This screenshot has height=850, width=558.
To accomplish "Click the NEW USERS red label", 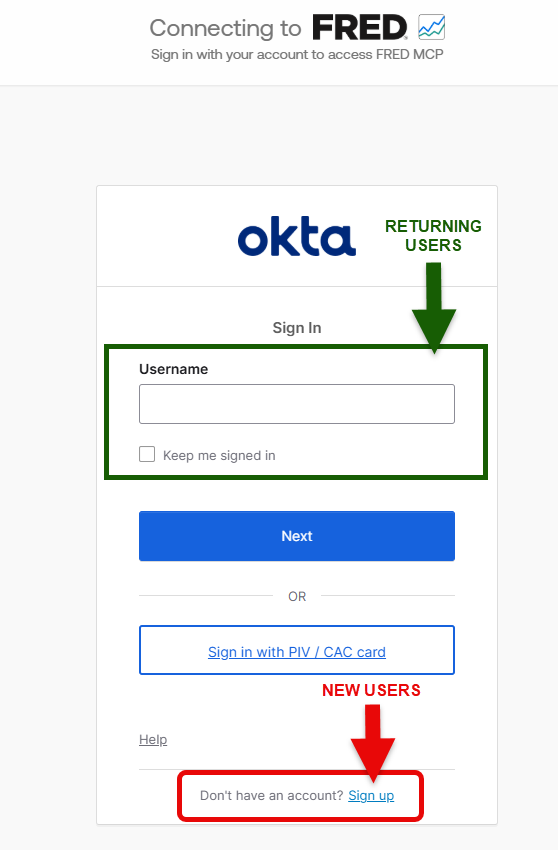I will (371, 690).
